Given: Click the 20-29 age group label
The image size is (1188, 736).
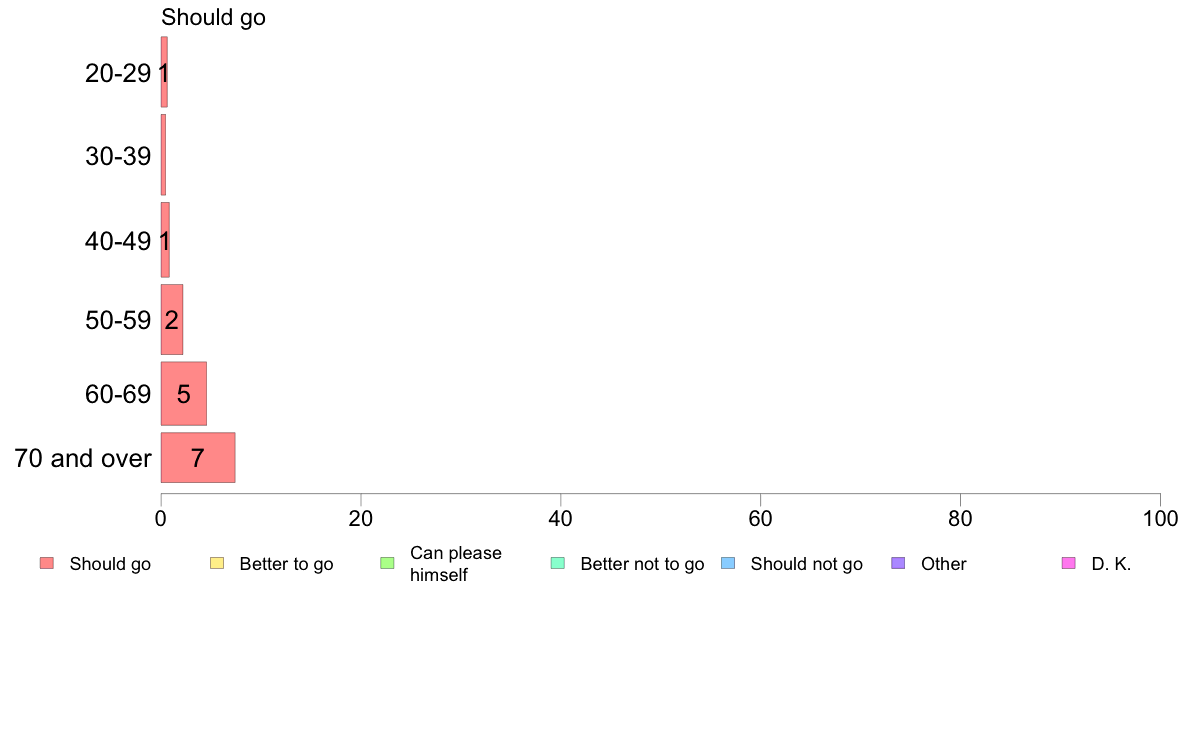Looking at the screenshot, I should 118,73.
